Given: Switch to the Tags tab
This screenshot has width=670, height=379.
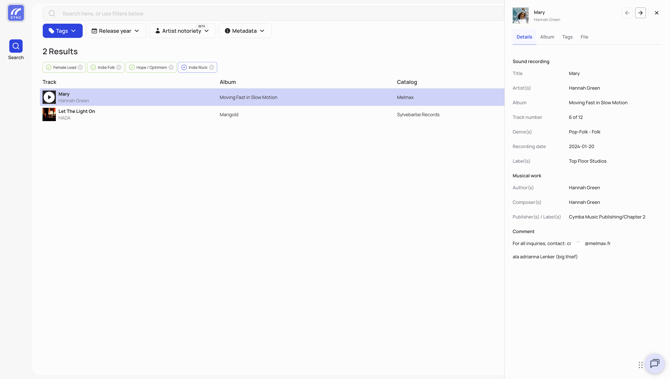Looking at the screenshot, I should tap(567, 37).
